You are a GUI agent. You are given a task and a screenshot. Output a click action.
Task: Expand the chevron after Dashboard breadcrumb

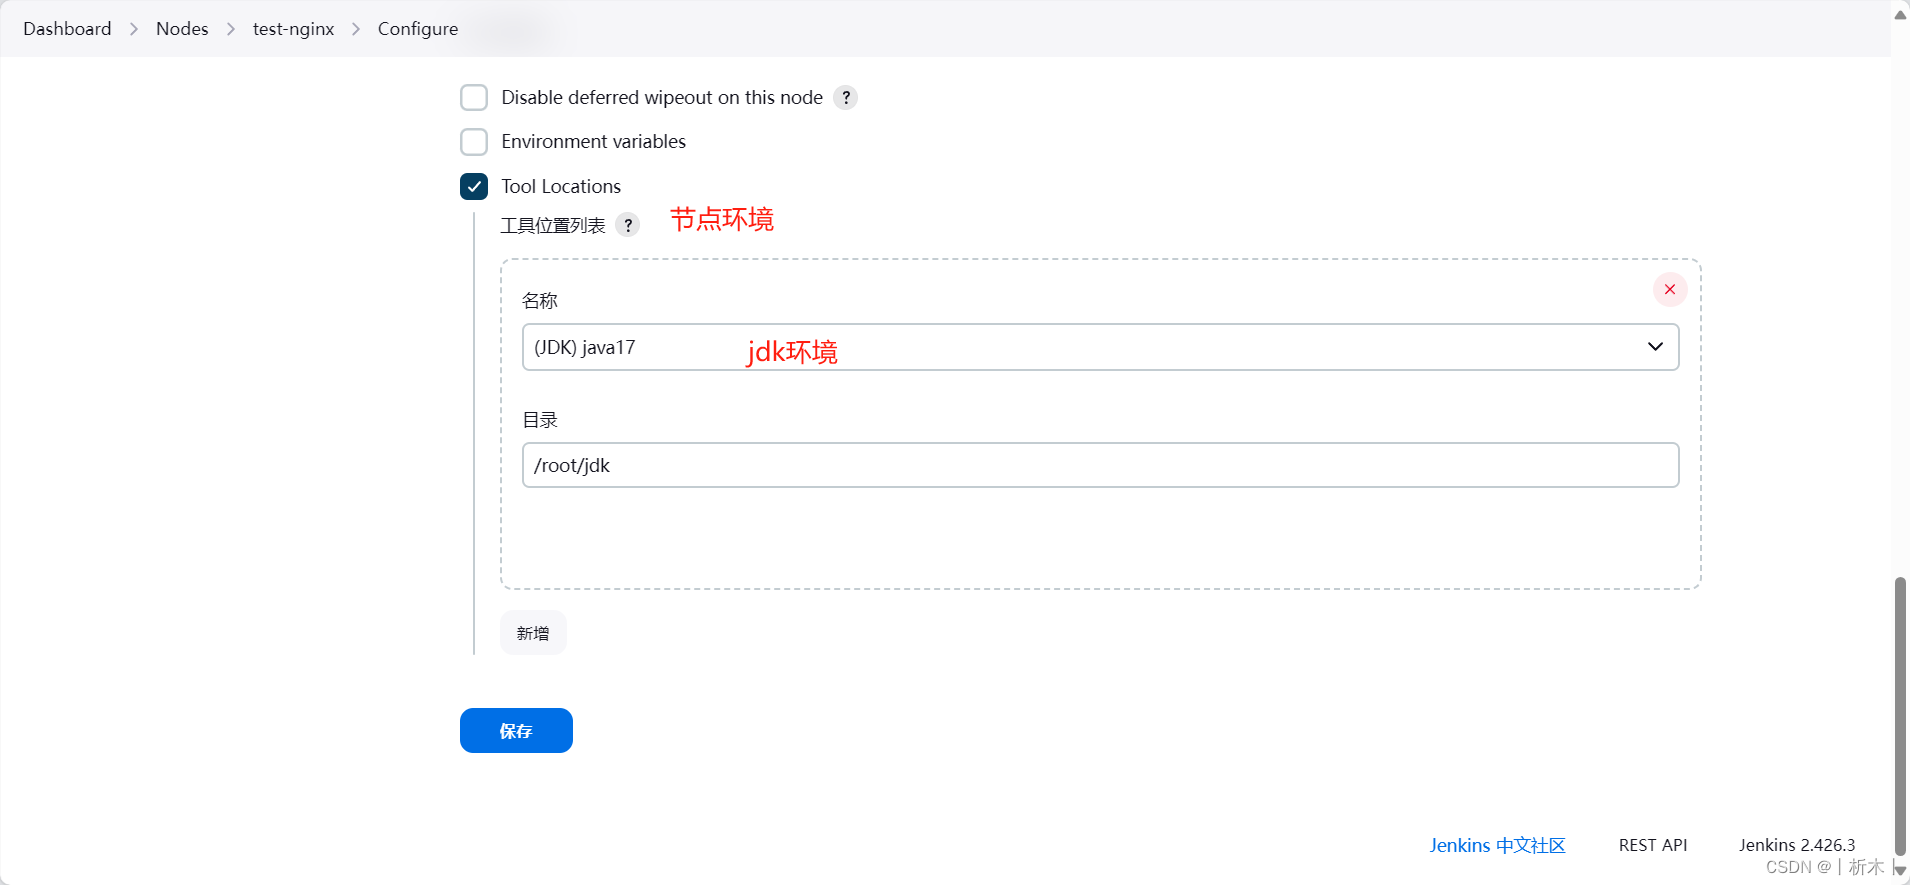coord(134,29)
